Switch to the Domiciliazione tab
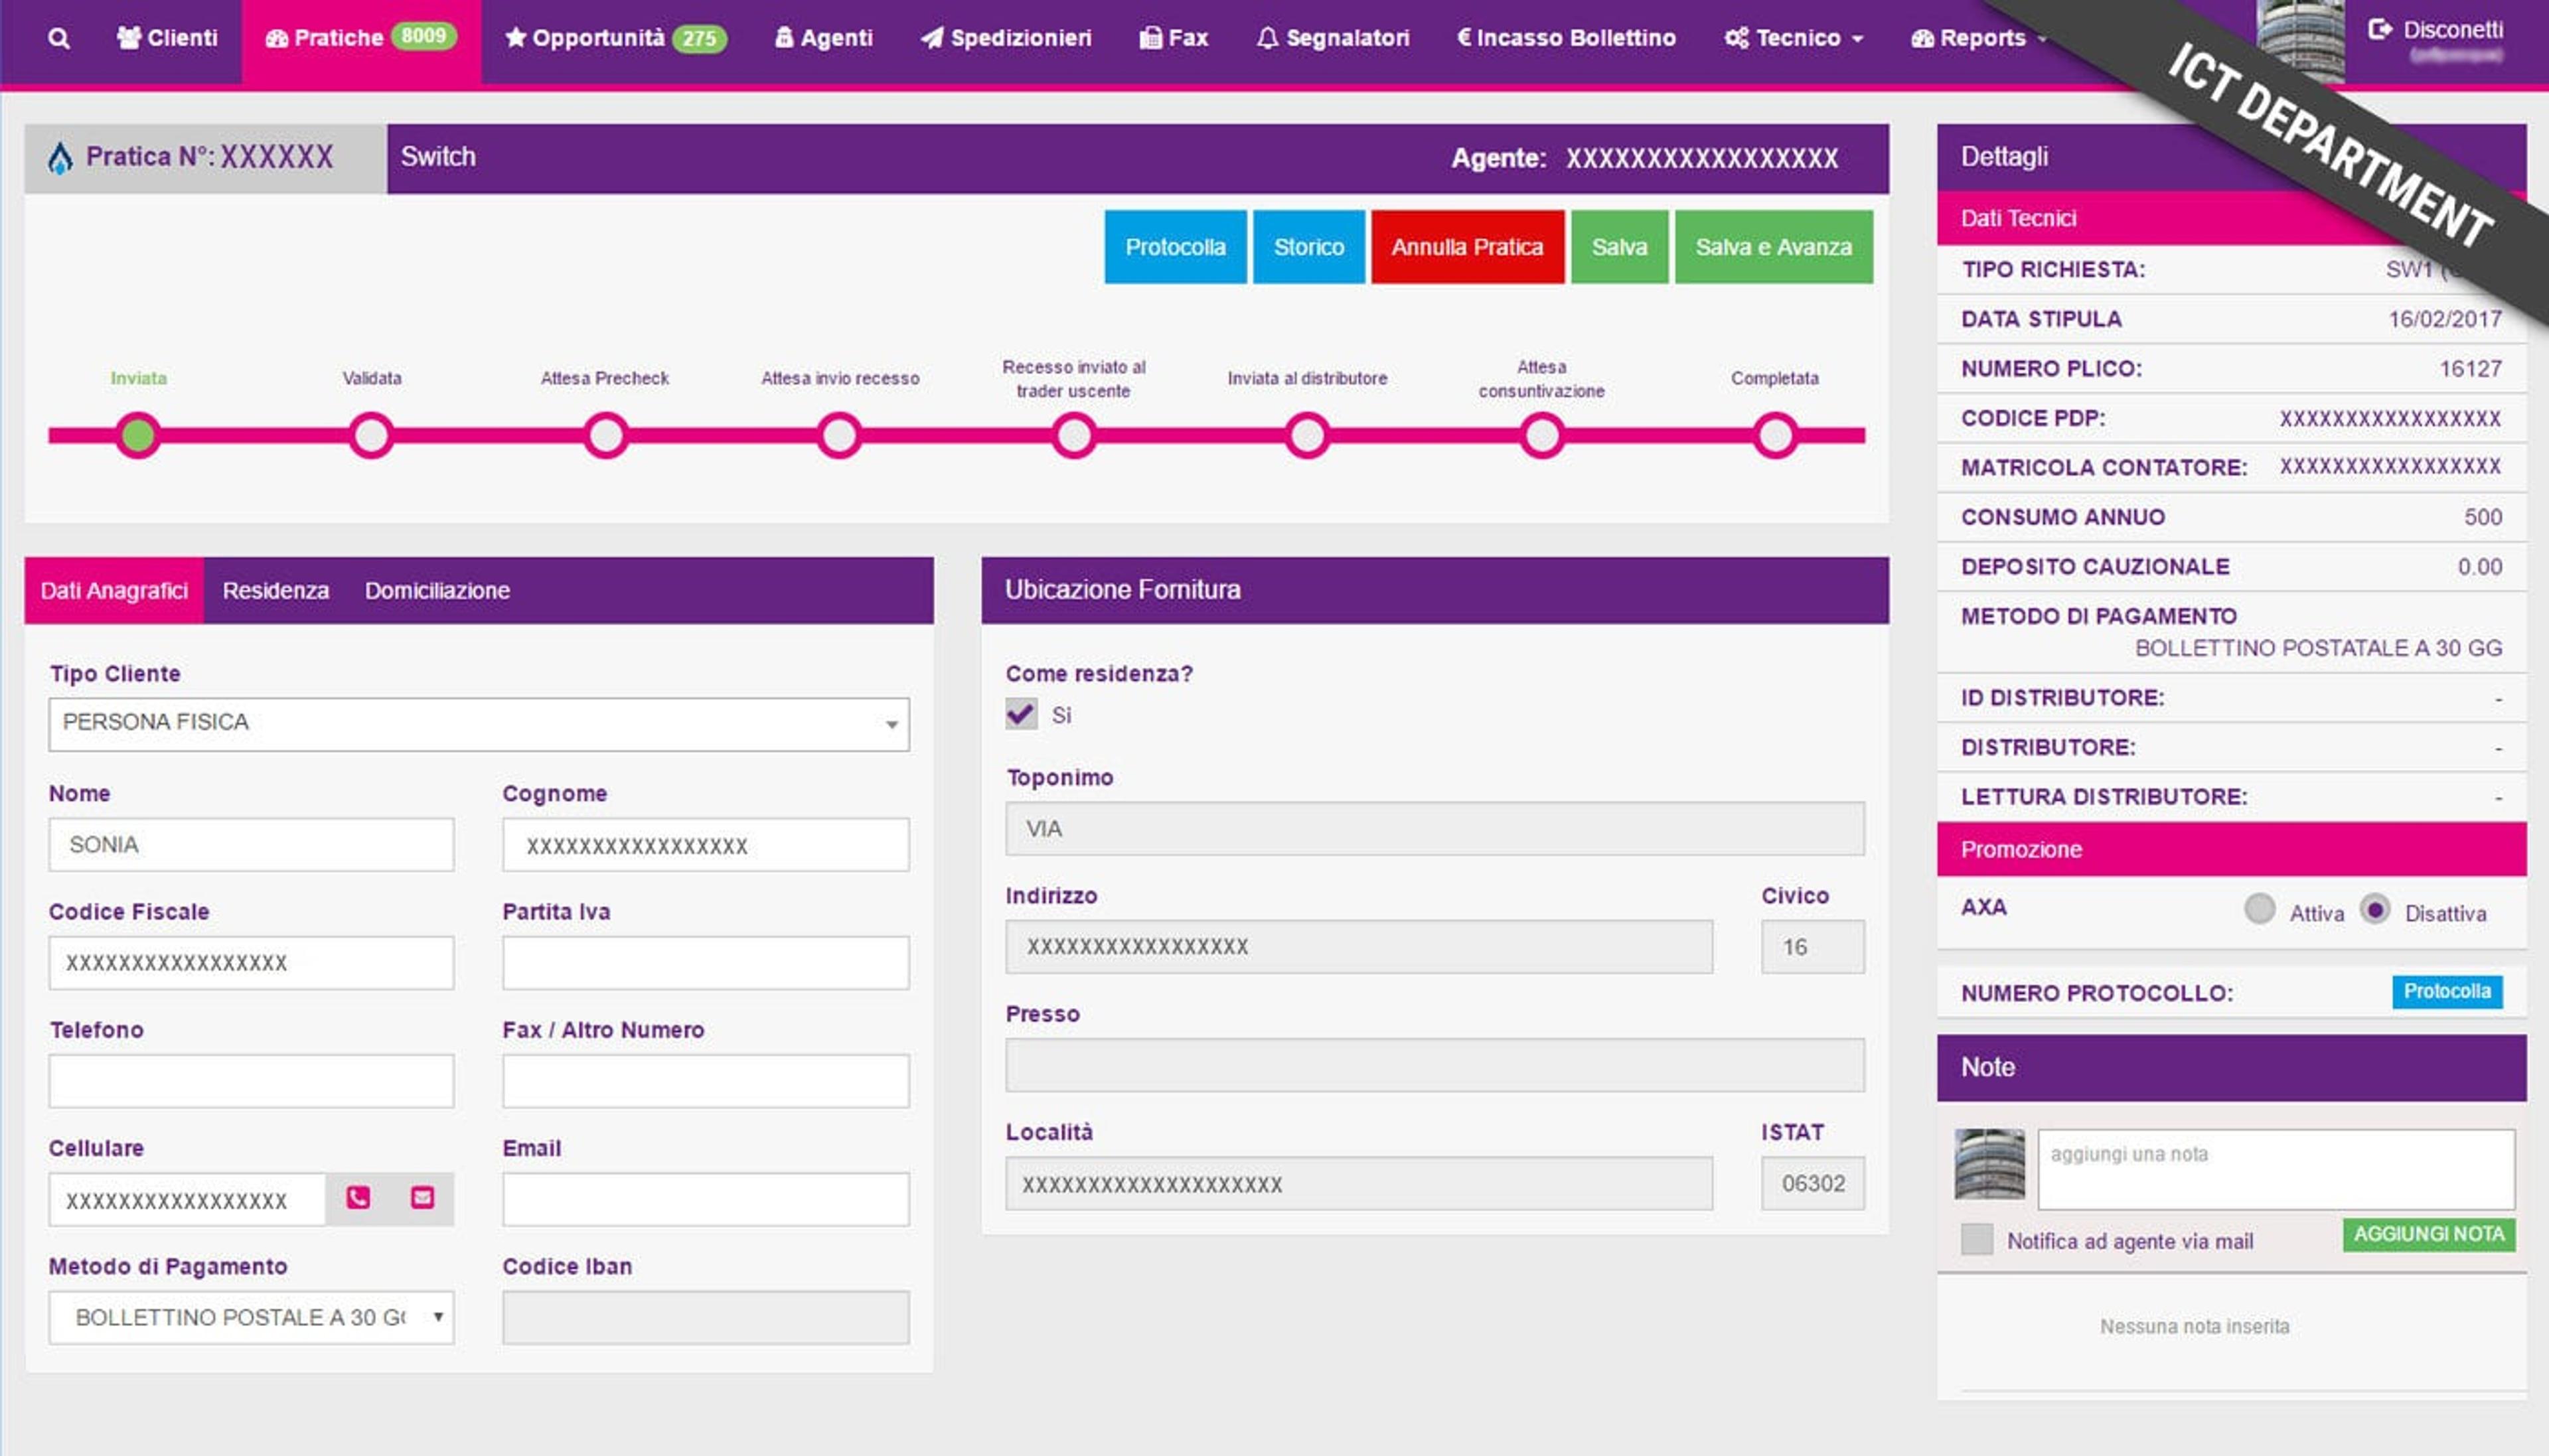The width and height of the screenshot is (2549, 1456). [x=437, y=590]
